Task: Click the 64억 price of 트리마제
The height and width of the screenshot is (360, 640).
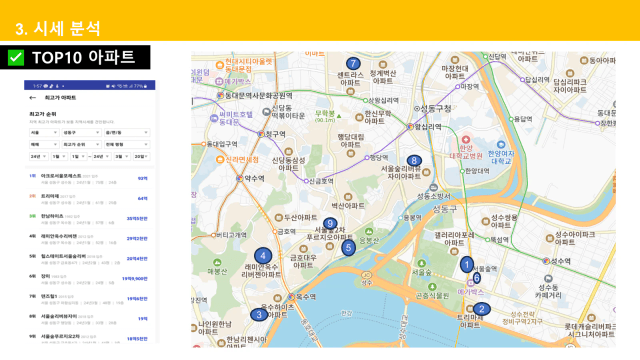Action: (x=142, y=198)
